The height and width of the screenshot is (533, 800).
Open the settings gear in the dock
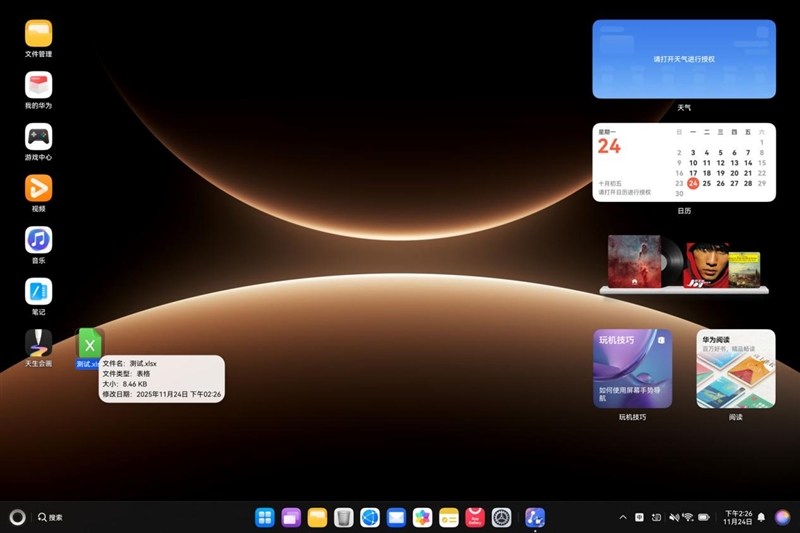click(501, 517)
